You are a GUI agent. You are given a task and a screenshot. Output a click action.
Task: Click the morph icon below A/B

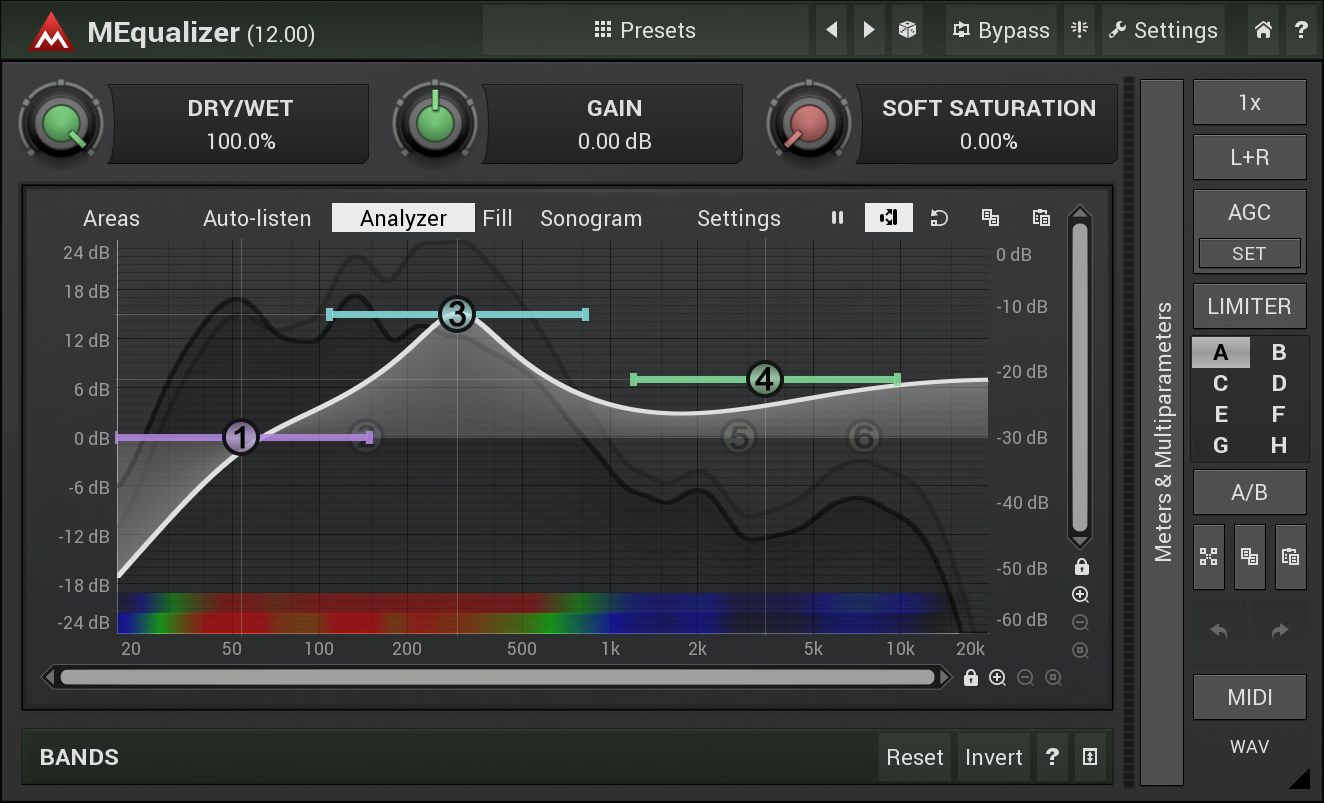point(1209,556)
